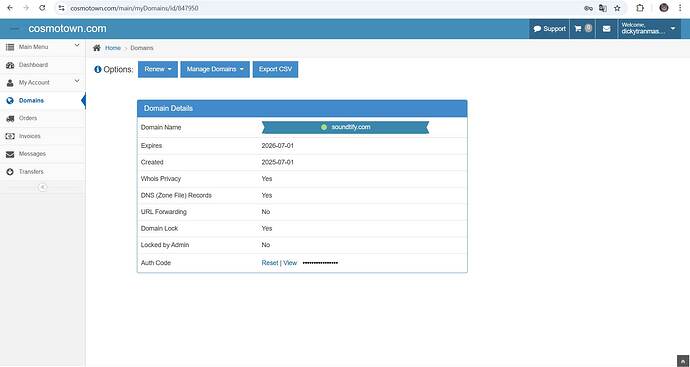Click the View auth code link
690x367 pixels.
click(290, 263)
